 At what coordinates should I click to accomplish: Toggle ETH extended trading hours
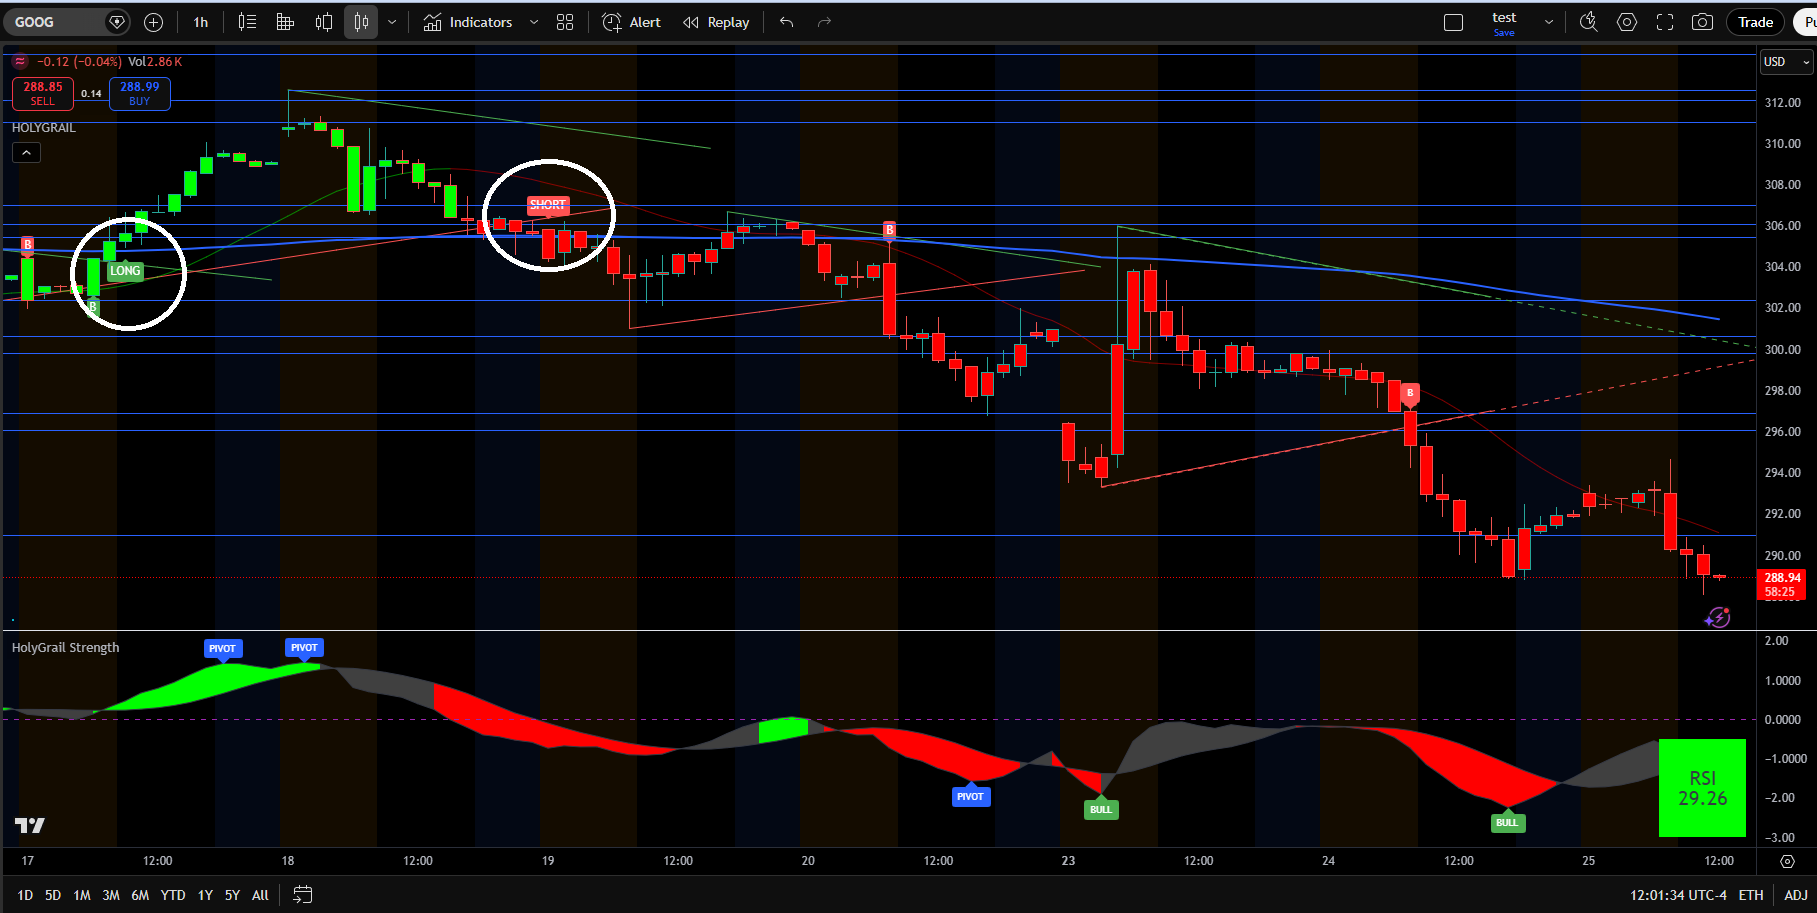1751,895
